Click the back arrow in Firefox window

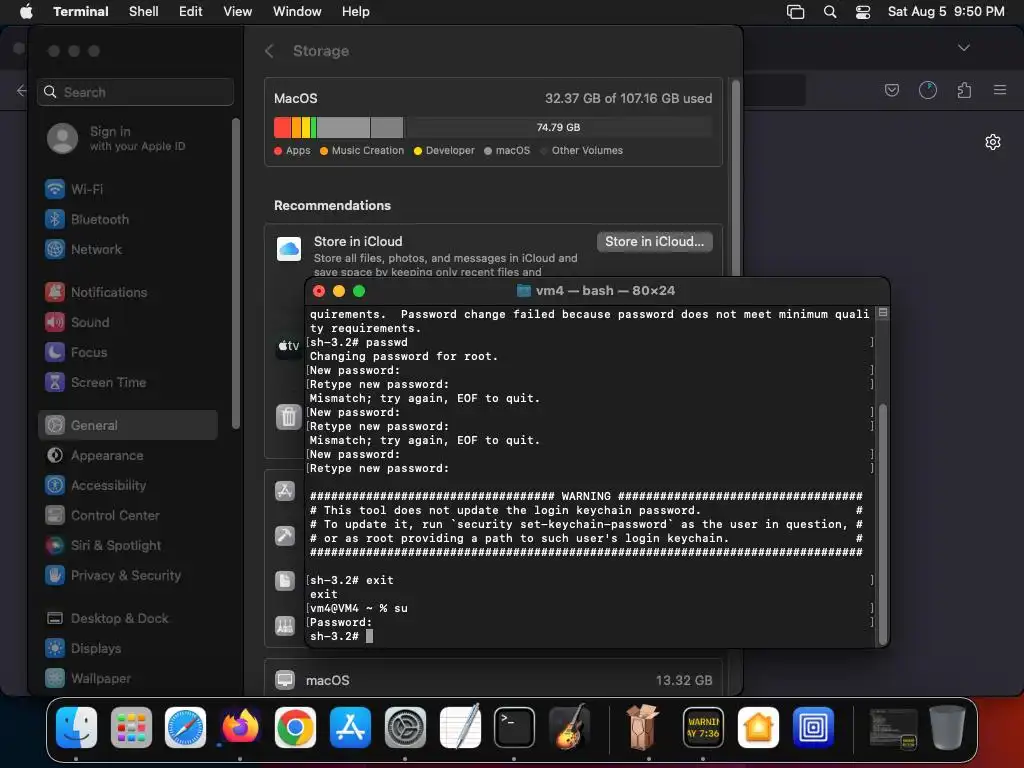click(x=22, y=91)
